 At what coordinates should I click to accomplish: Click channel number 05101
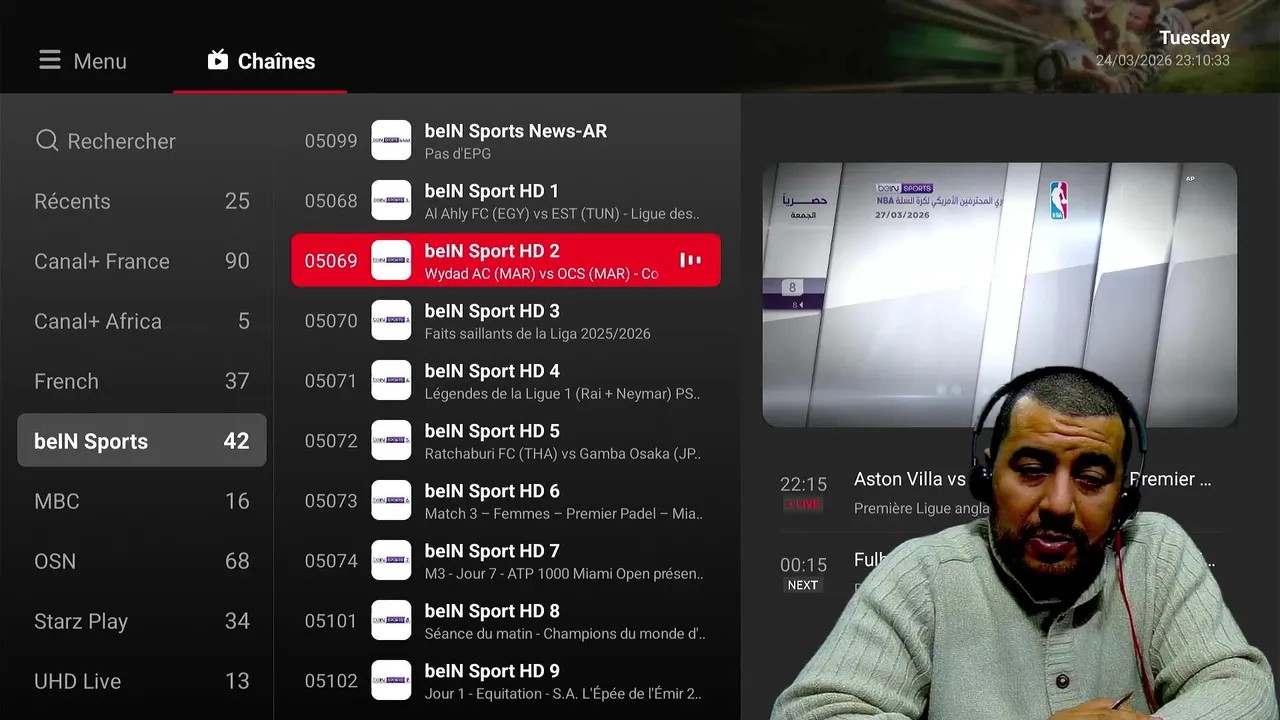pos(331,621)
